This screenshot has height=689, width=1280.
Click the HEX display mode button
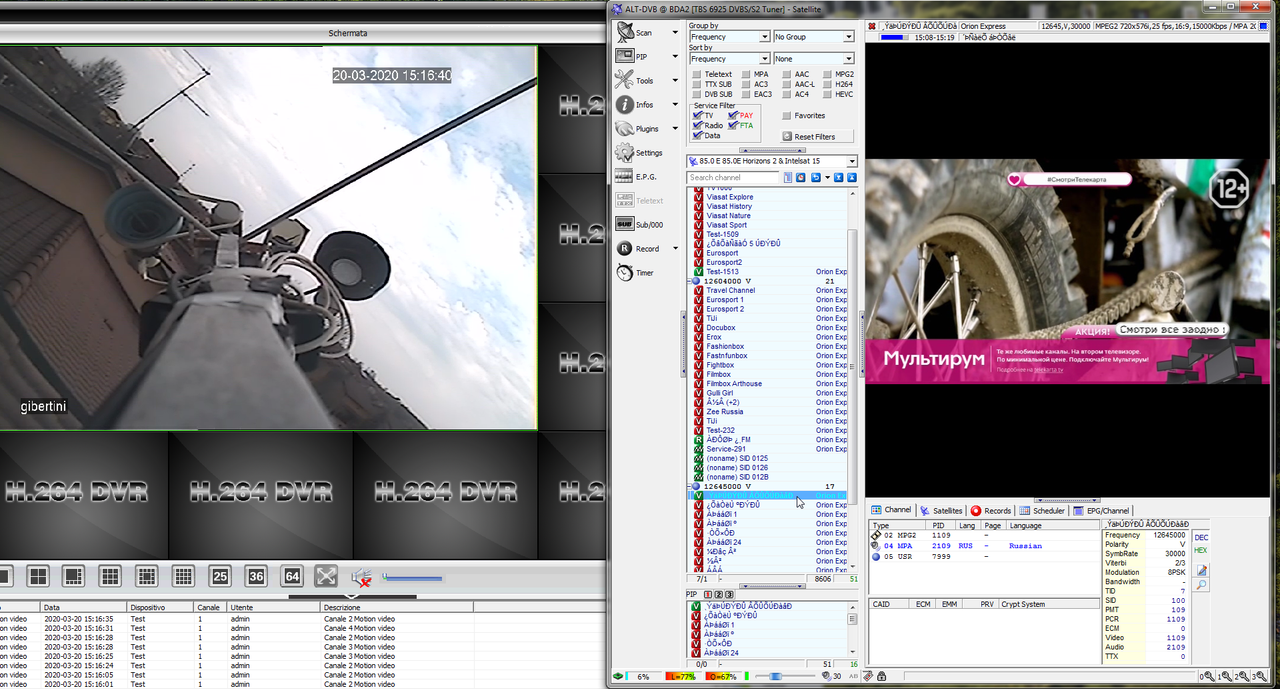click(1201, 551)
